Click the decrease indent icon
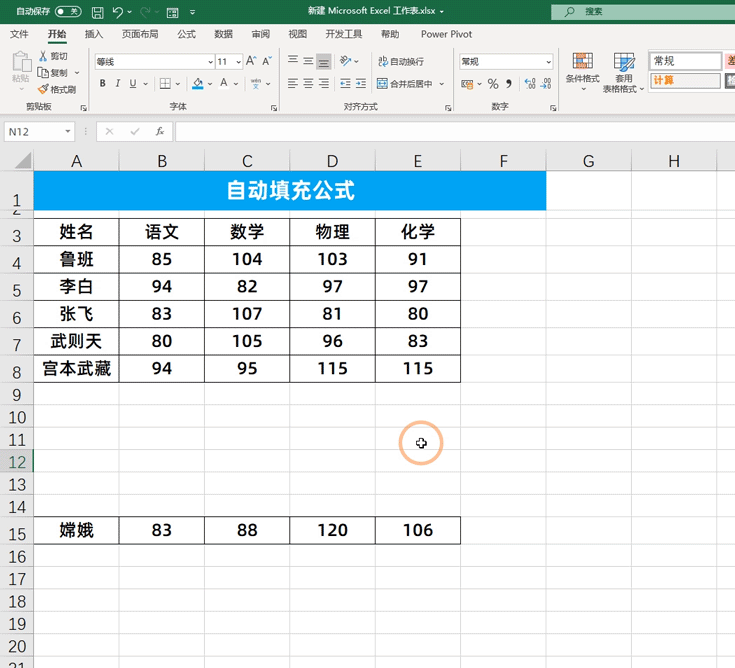The height and width of the screenshot is (668, 735). (x=345, y=84)
